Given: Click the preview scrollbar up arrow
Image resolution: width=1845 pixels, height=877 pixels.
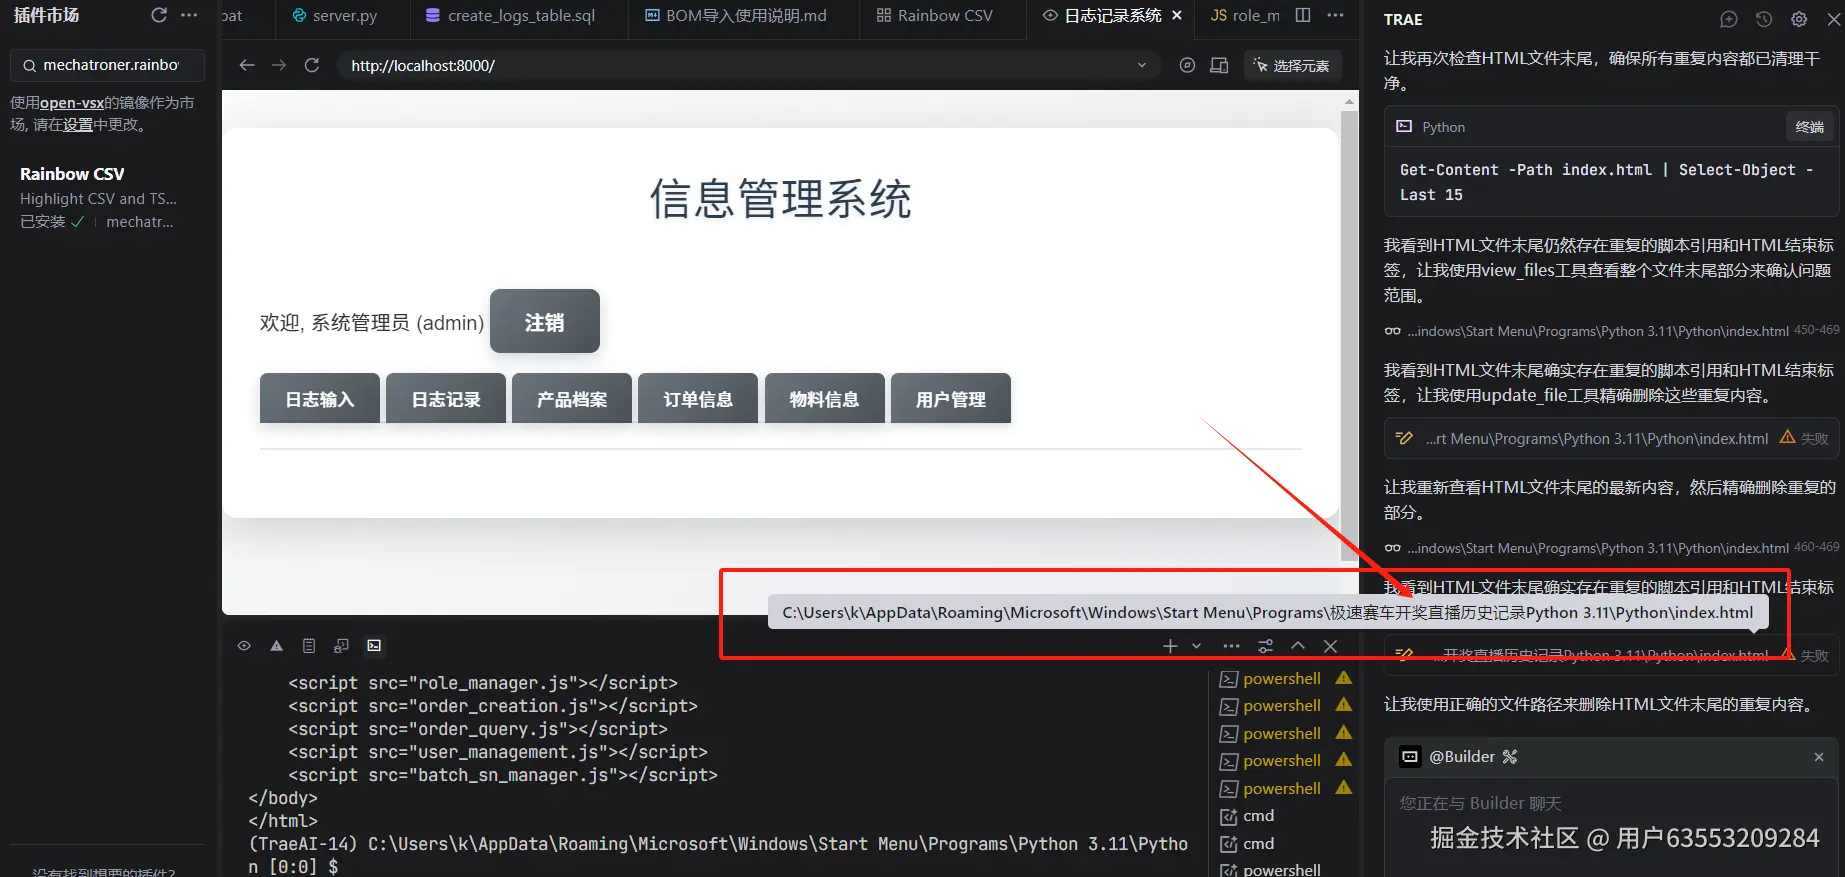Looking at the screenshot, I should coord(1350,101).
